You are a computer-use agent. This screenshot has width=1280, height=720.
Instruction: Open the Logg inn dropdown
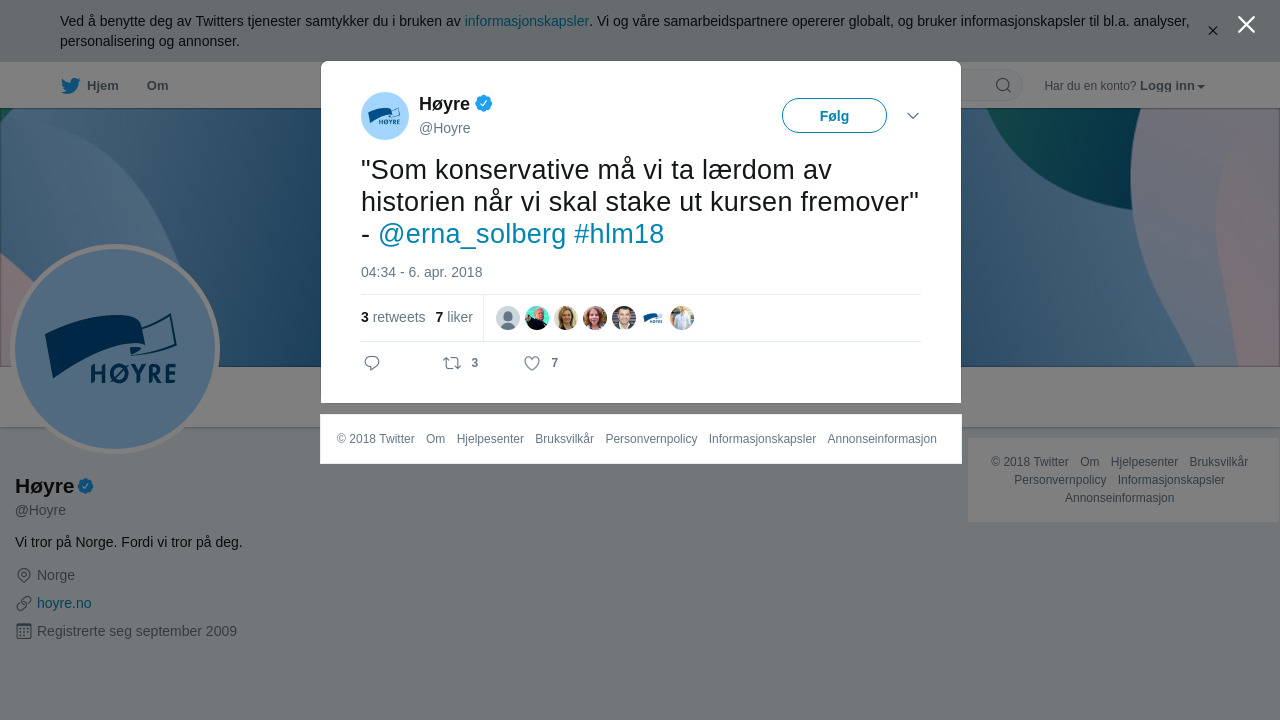(x=1172, y=86)
